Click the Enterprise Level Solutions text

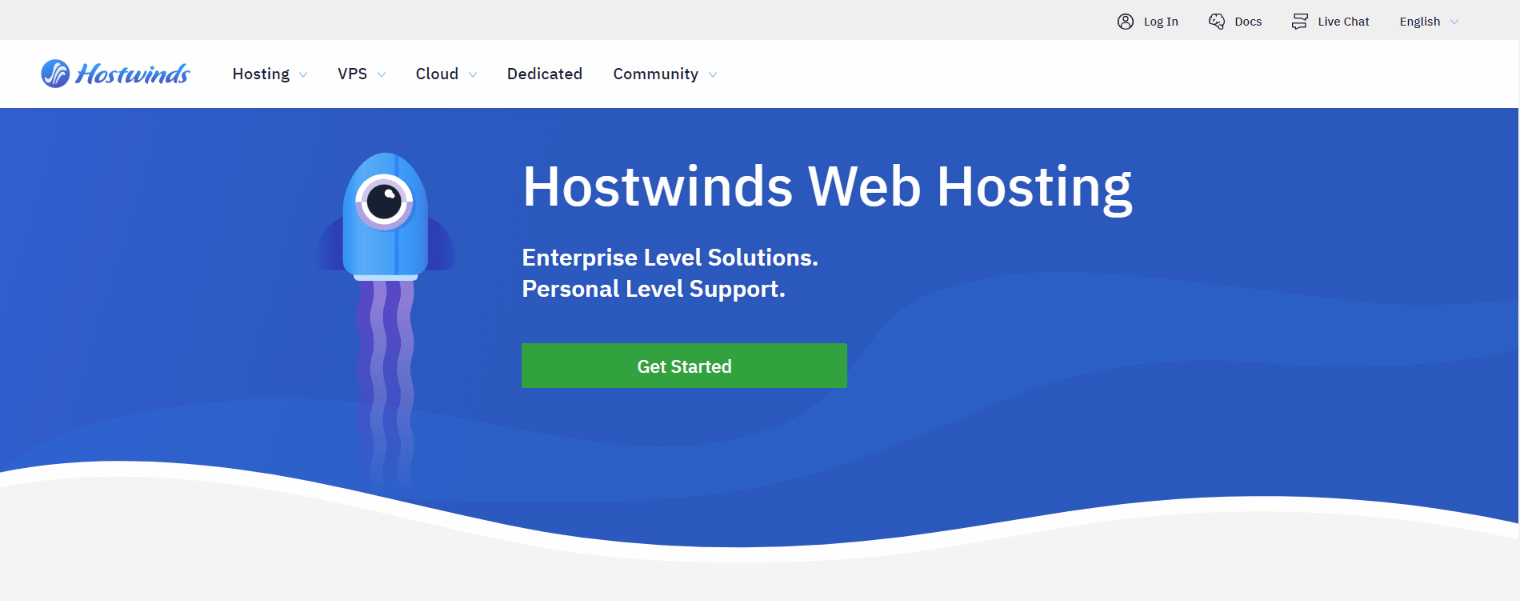(x=670, y=257)
